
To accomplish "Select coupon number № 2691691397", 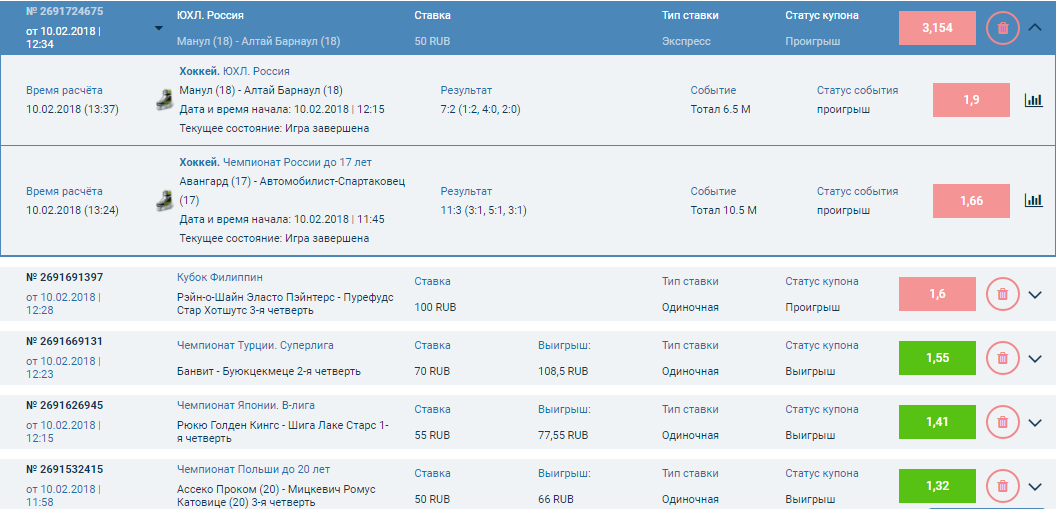I will tap(64, 277).
